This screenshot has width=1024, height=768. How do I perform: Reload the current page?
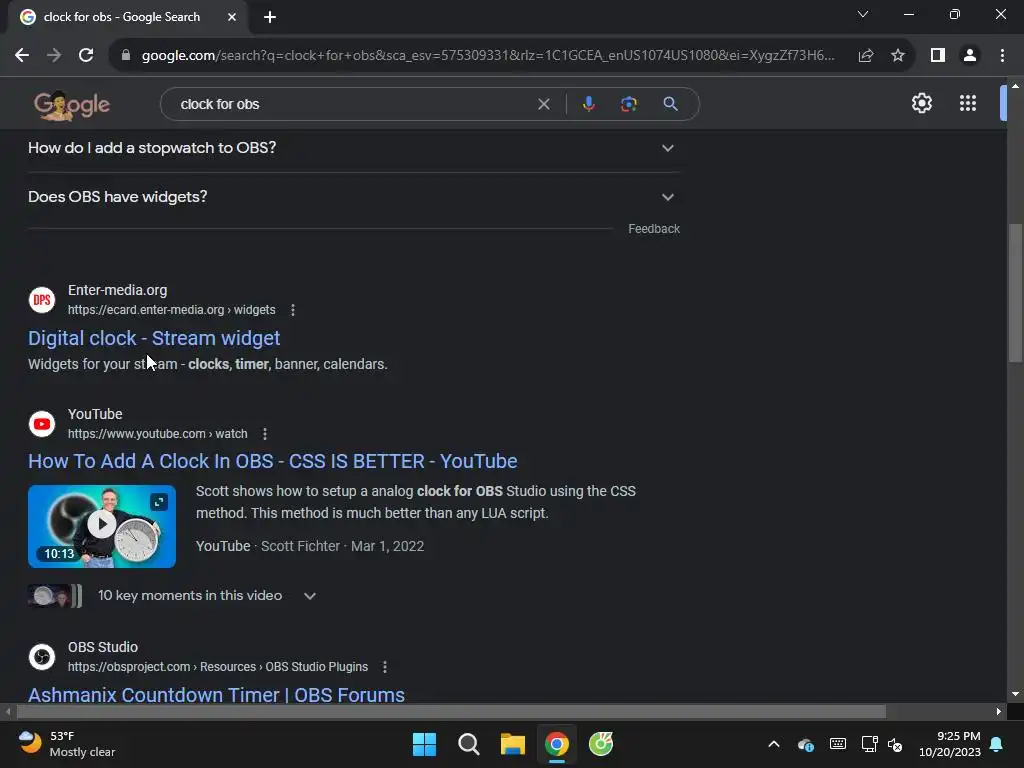pos(86,56)
